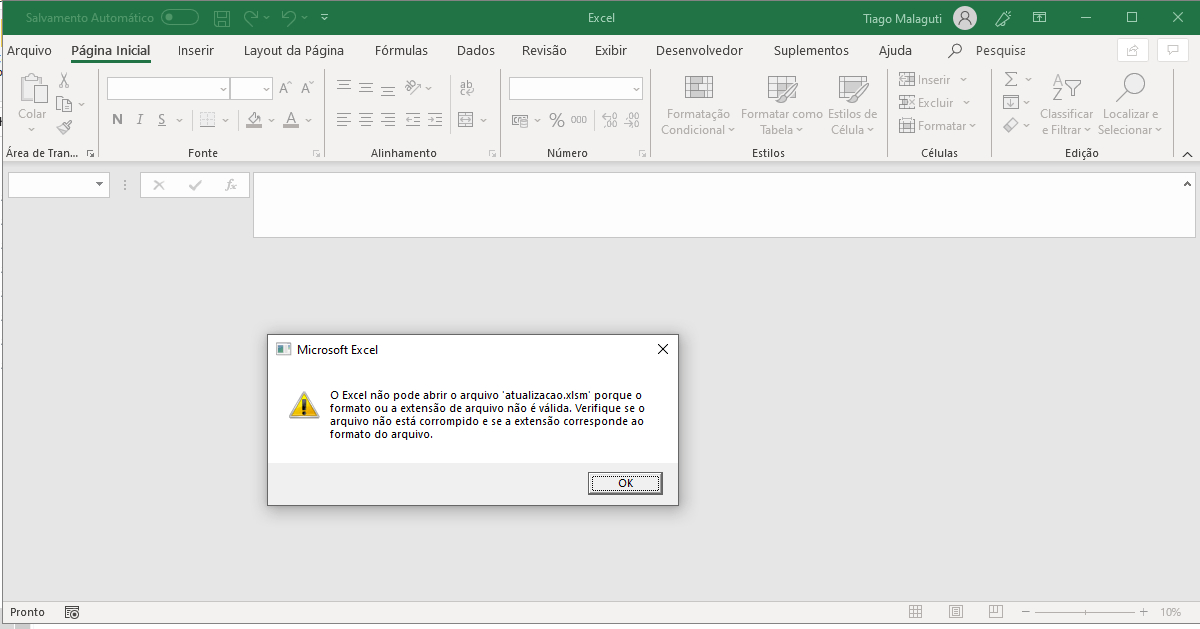This screenshot has height=629, width=1200.
Task: Open the Arquivo tab
Action: [29, 51]
